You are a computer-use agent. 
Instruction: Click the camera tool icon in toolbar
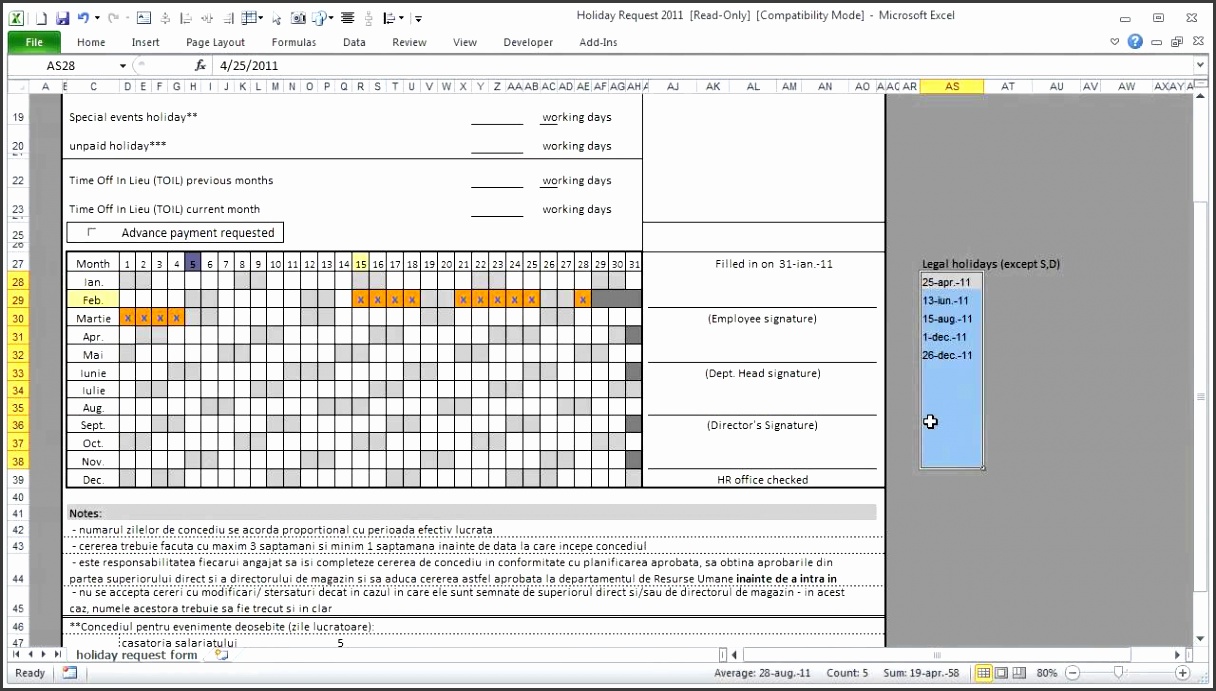[x=299, y=18]
